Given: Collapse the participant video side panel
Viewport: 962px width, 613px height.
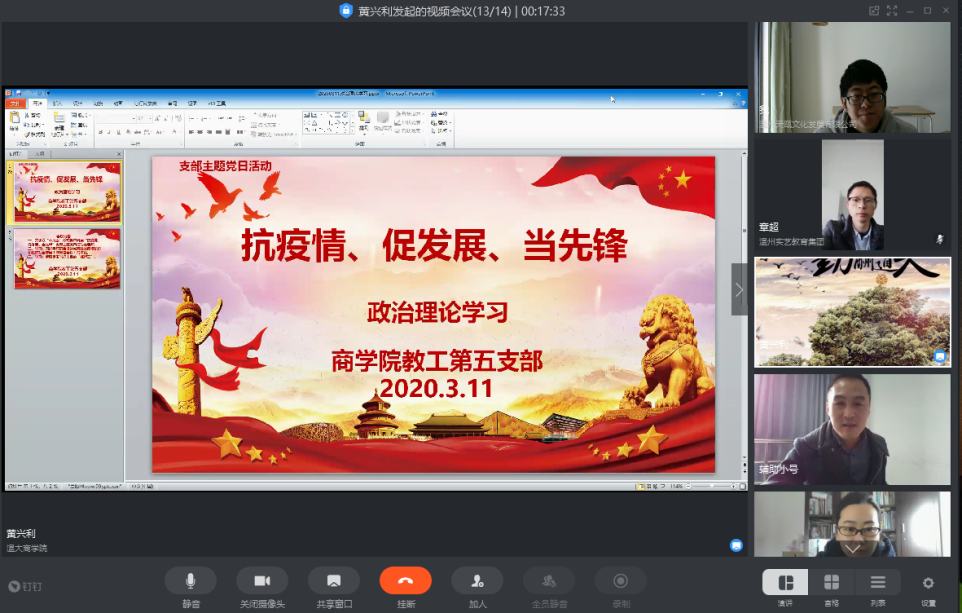Looking at the screenshot, I should [739, 290].
